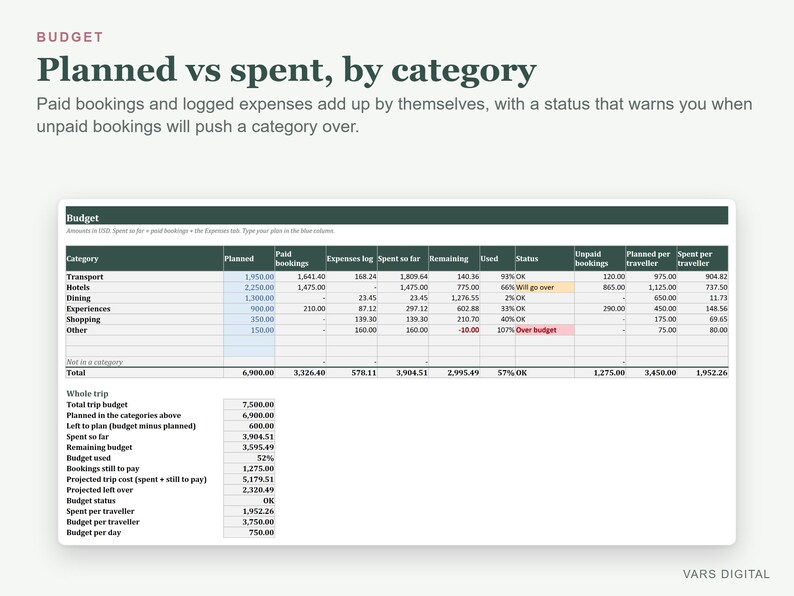This screenshot has width=794, height=596.
Task: Click the Whole trip section heading
Action: [x=87, y=393]
